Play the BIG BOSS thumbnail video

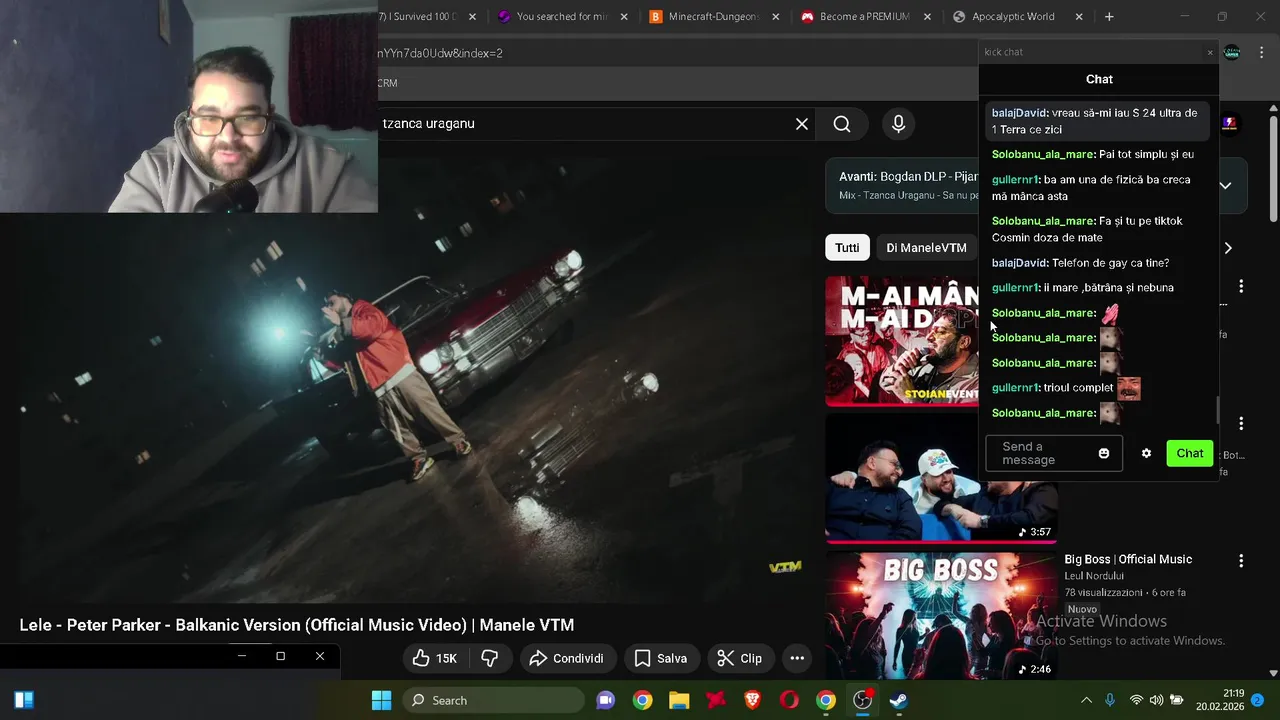(x=940, y=616)
